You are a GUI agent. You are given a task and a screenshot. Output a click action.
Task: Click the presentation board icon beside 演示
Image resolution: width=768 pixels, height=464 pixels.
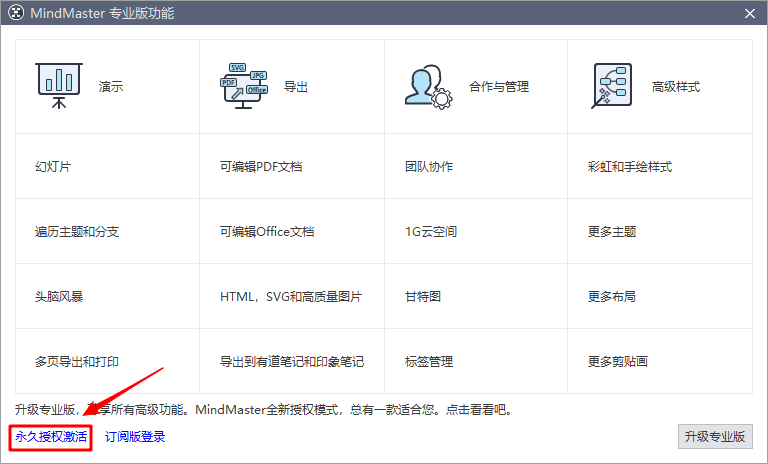pyautogui.click(x=59, y=86)
